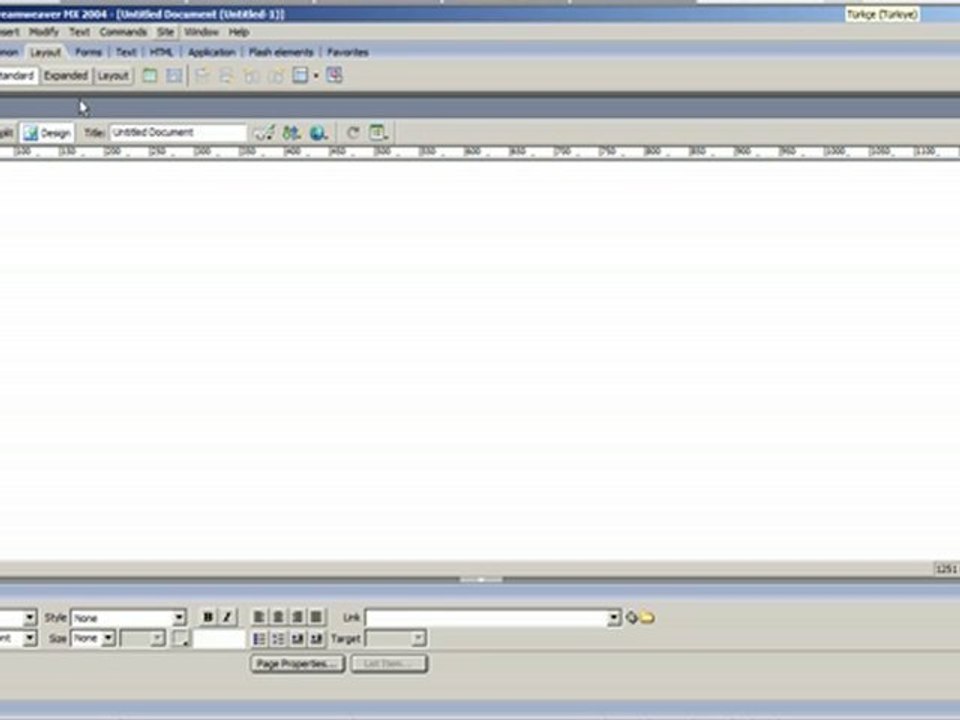960x720 pixels.
Task: Click the Text Outdent icon
Action: coord(297,639)
